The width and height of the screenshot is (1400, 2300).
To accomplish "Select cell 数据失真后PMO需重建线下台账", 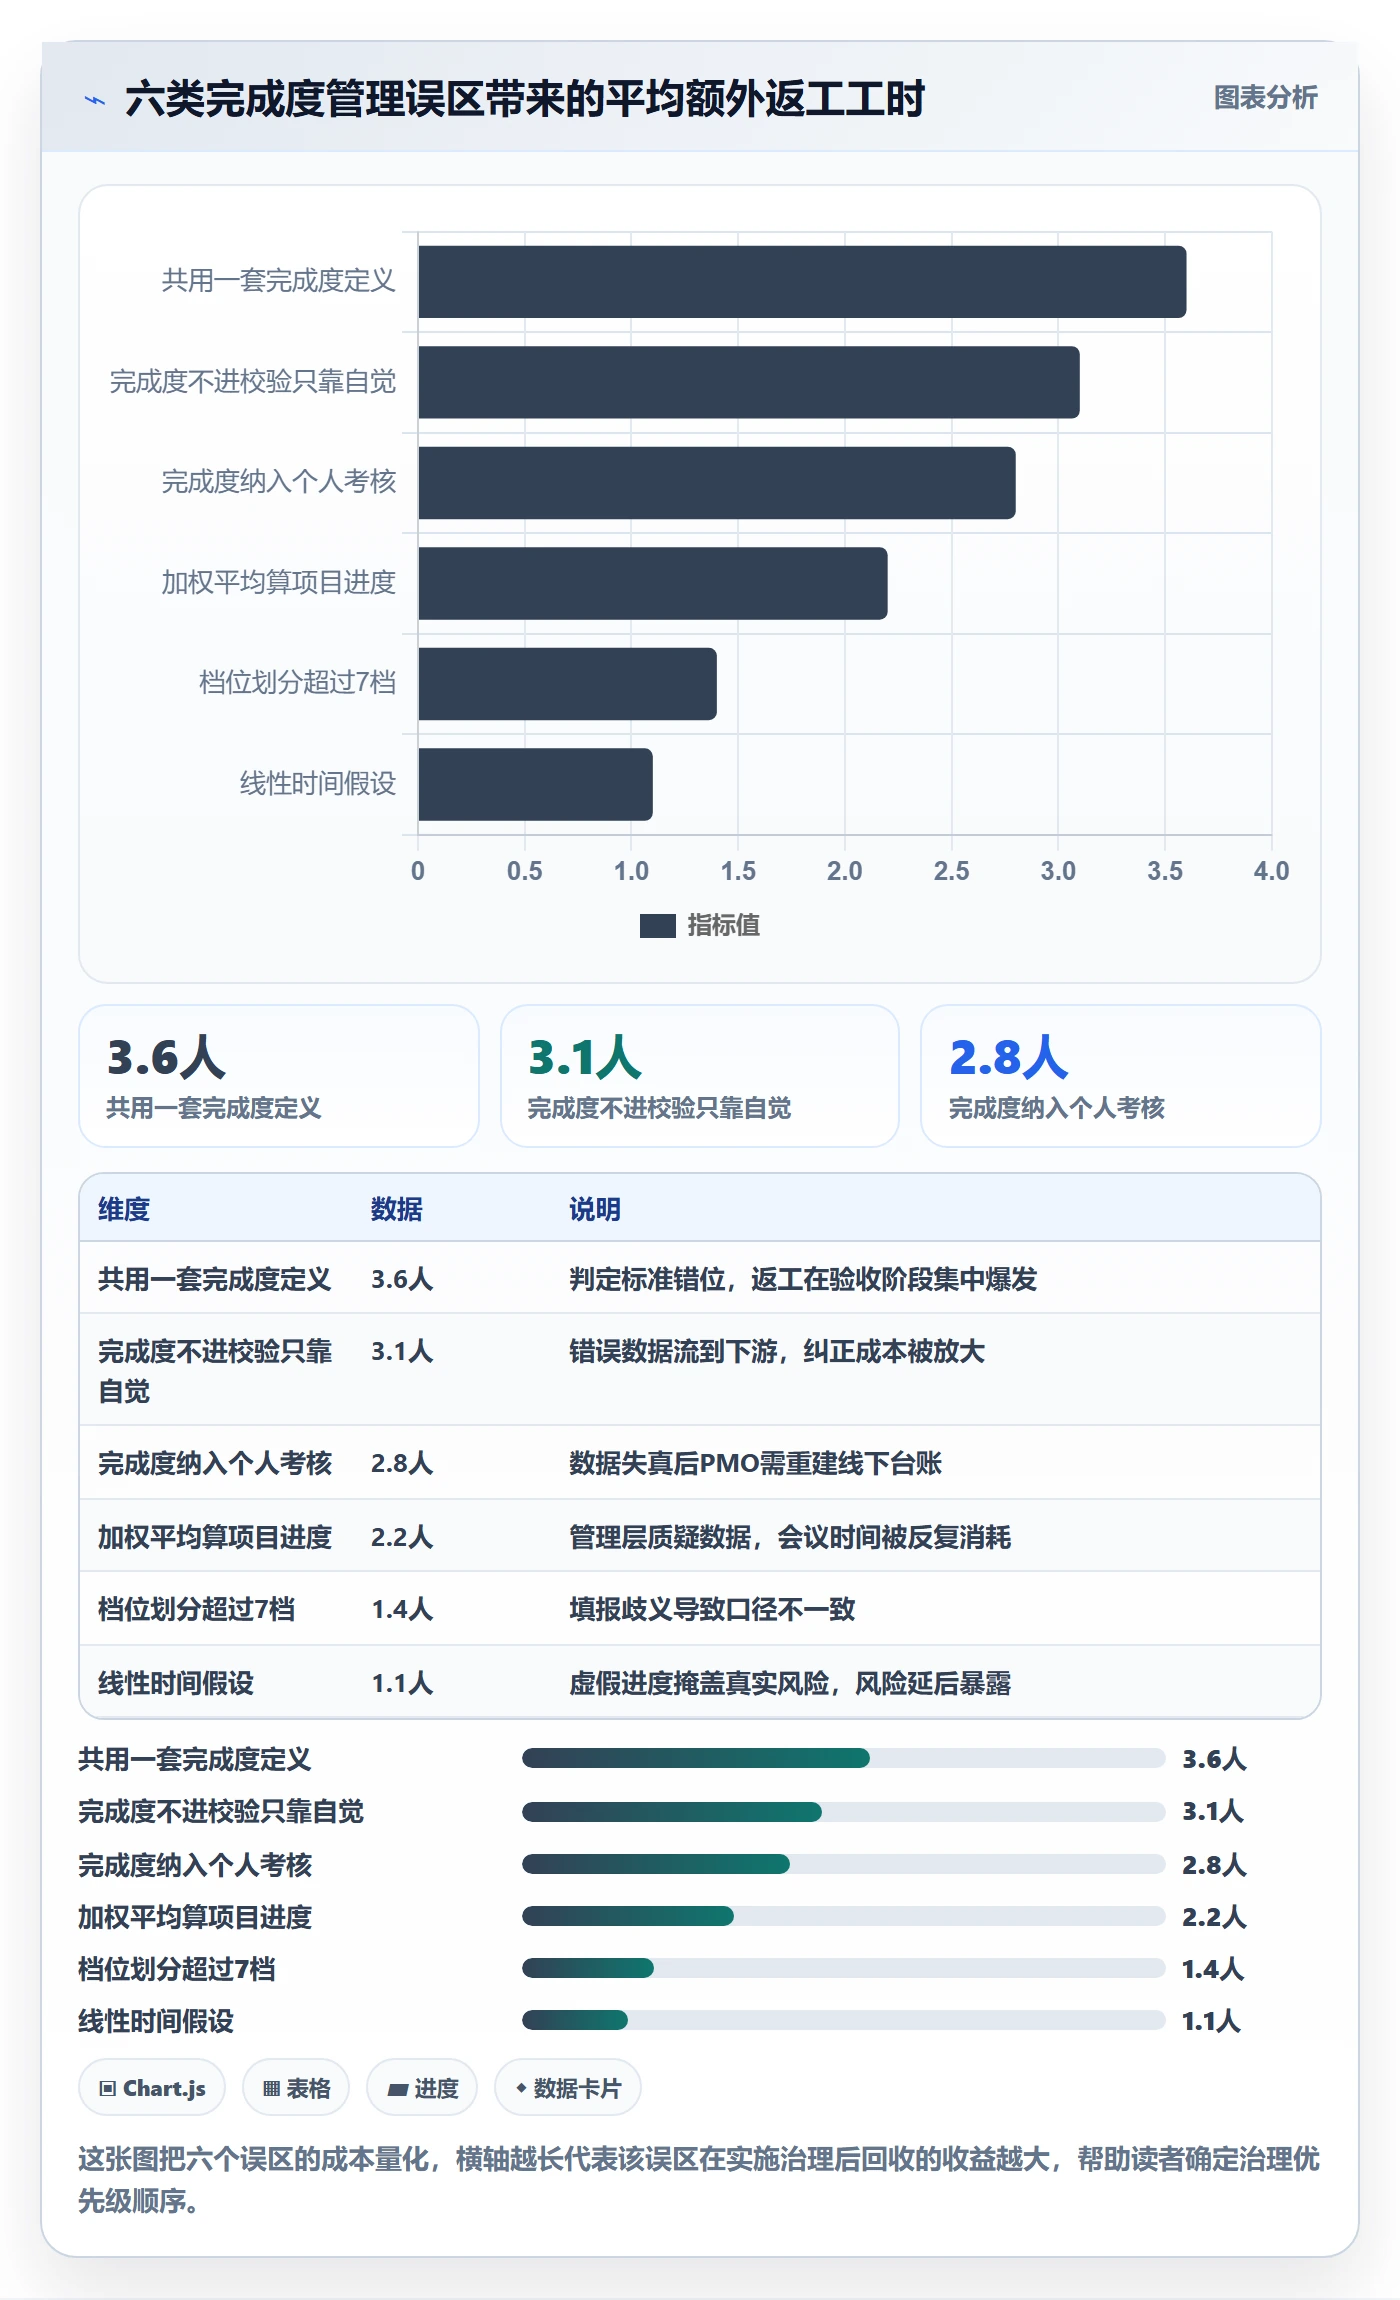I will [x=755, y=1463].
